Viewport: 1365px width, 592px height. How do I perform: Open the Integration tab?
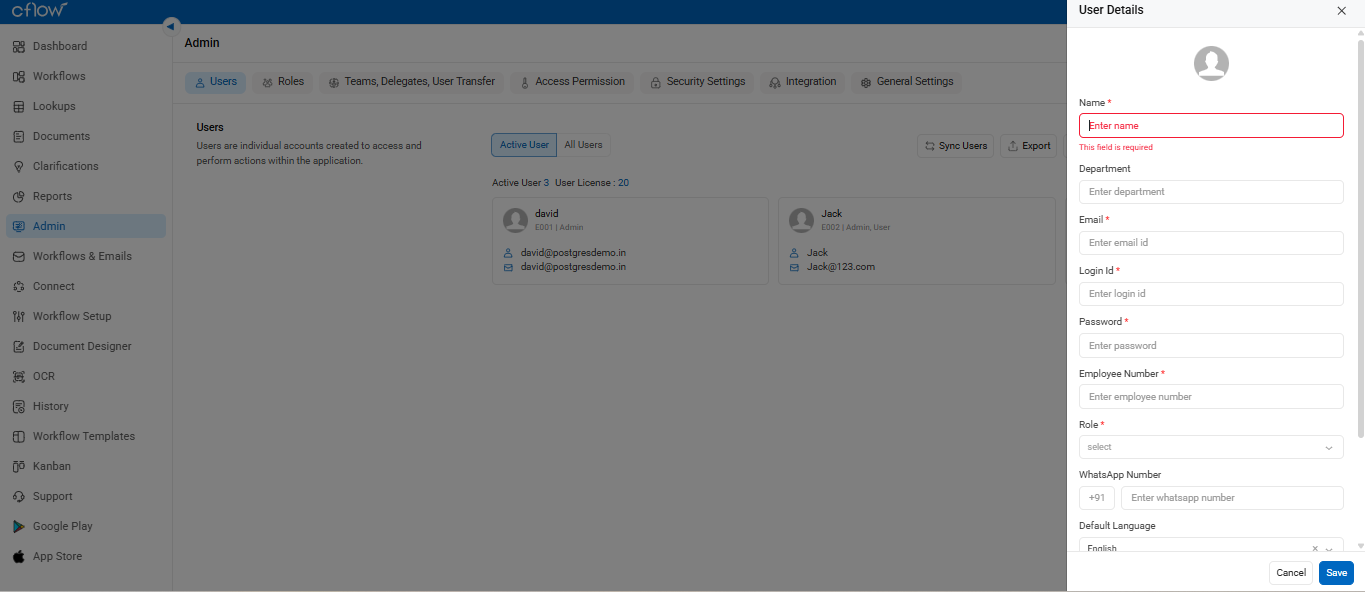point(802,82)
